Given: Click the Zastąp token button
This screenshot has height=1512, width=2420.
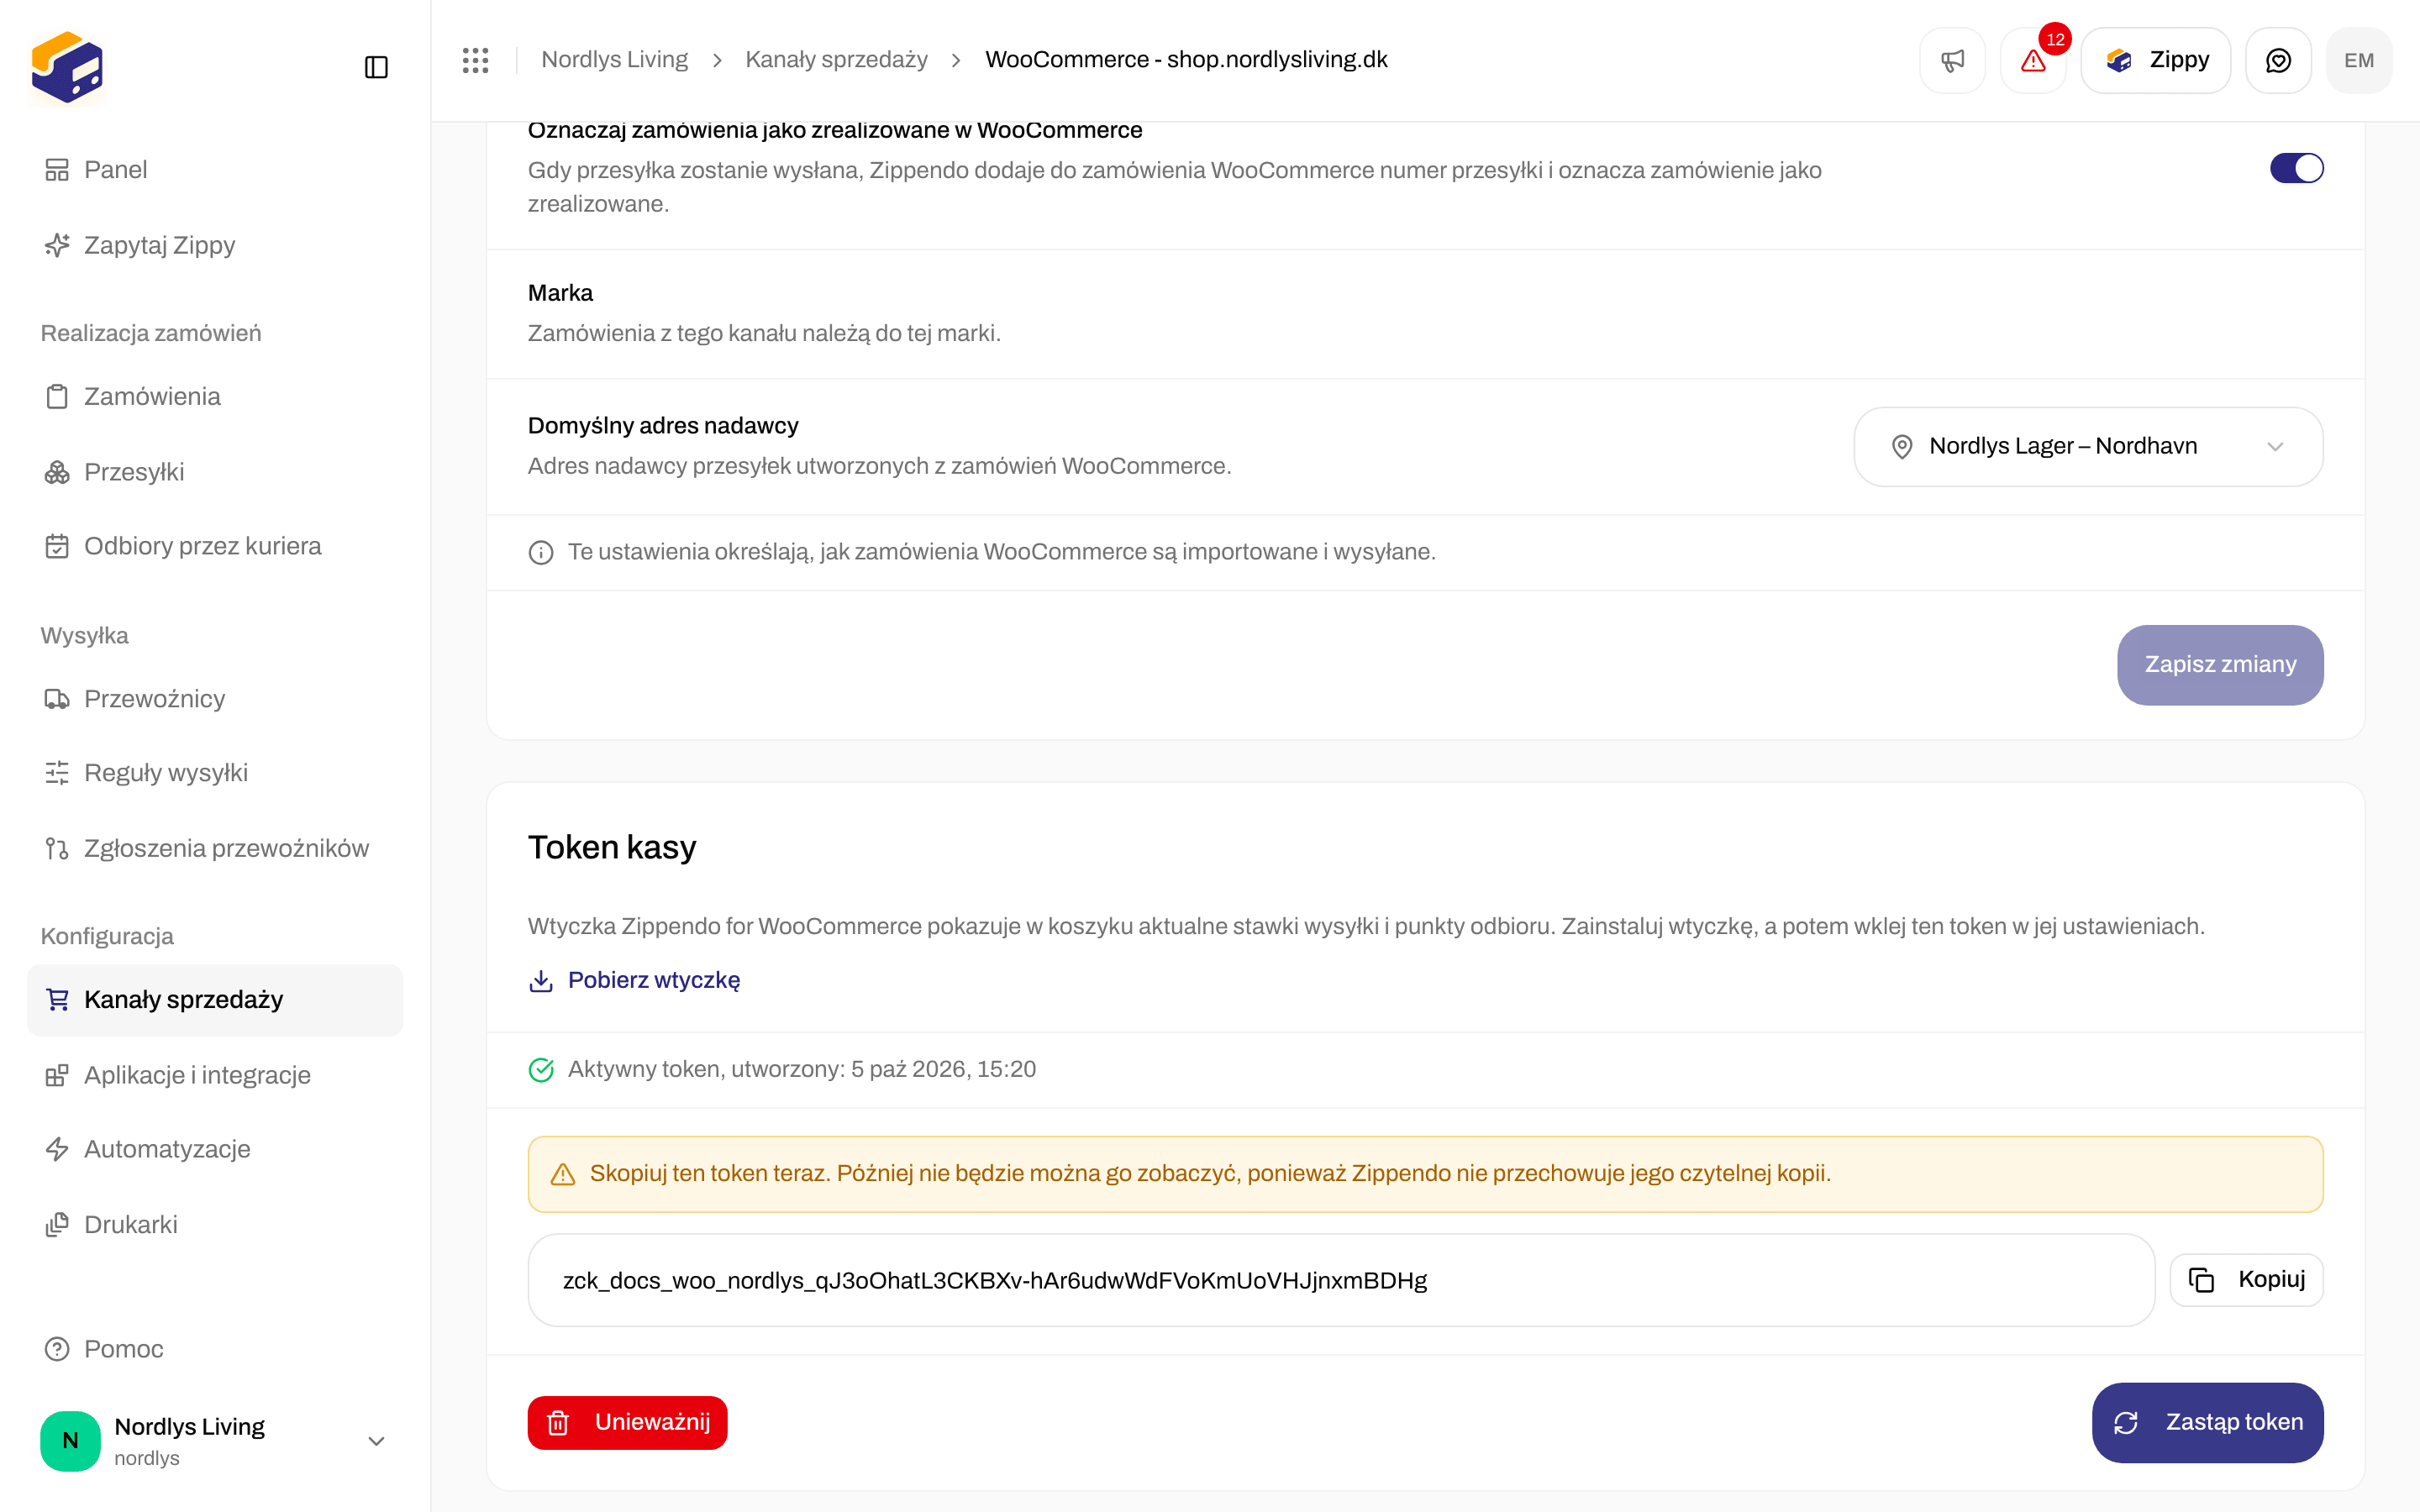Looking at the screenshot, I should pyautogui.click(x=2207, y=1422).
